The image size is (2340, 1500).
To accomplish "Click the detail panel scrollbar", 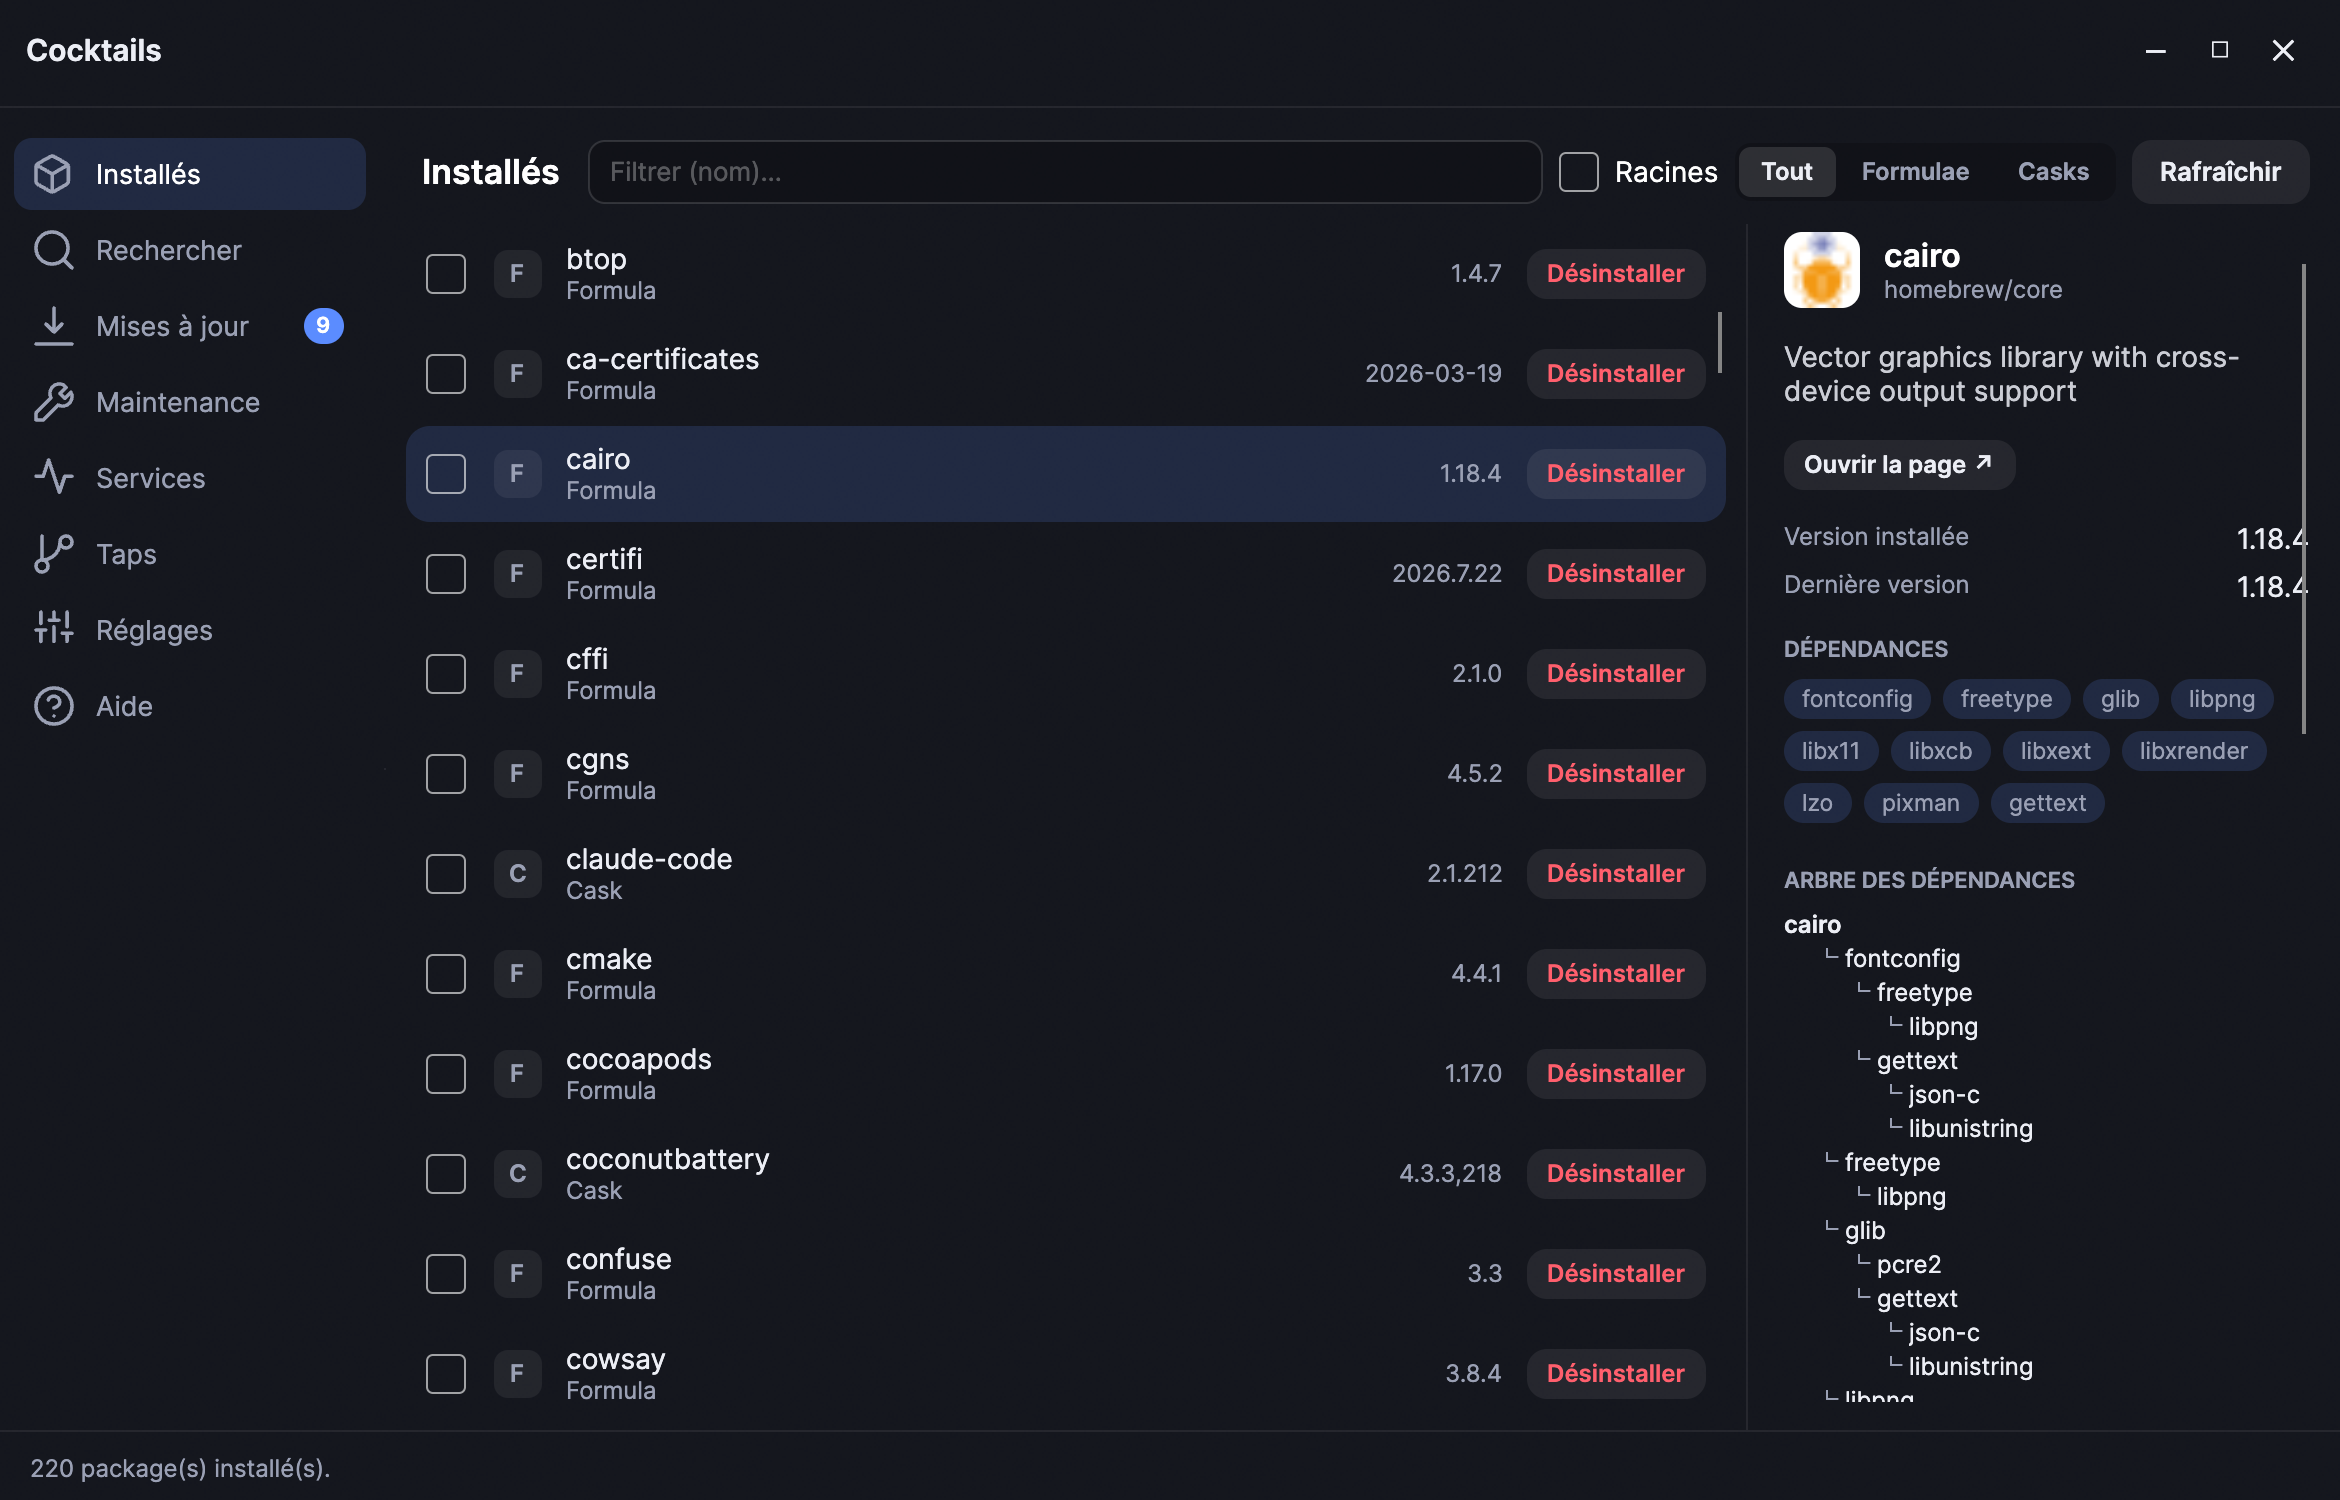I will (x=2304, y=498).
